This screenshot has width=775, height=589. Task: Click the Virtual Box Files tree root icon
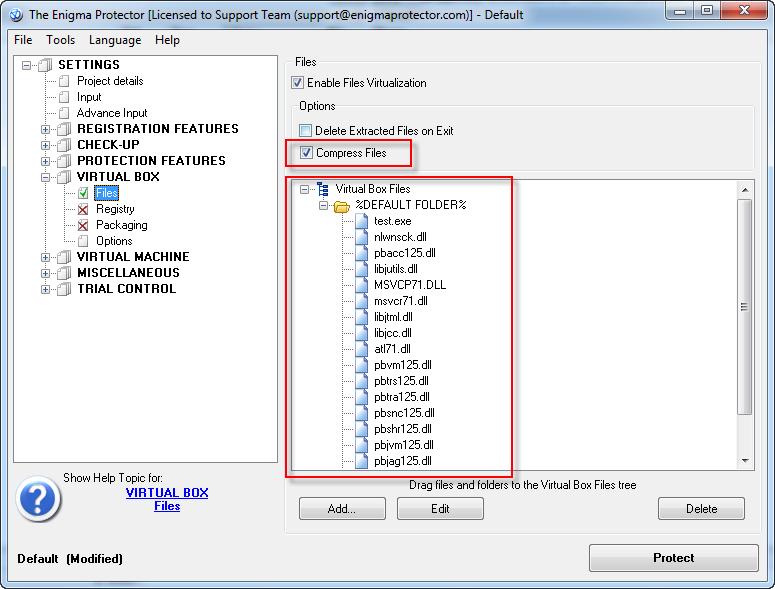pyautogui.click(x=323, y=189)
